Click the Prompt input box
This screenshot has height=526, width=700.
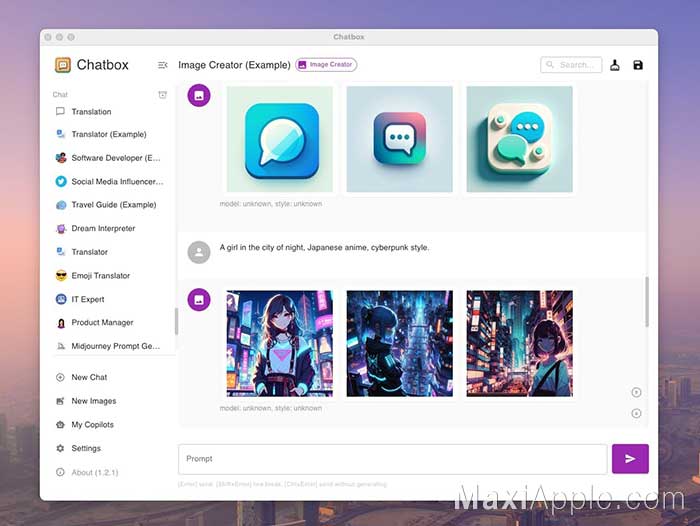tap(392, 459)
